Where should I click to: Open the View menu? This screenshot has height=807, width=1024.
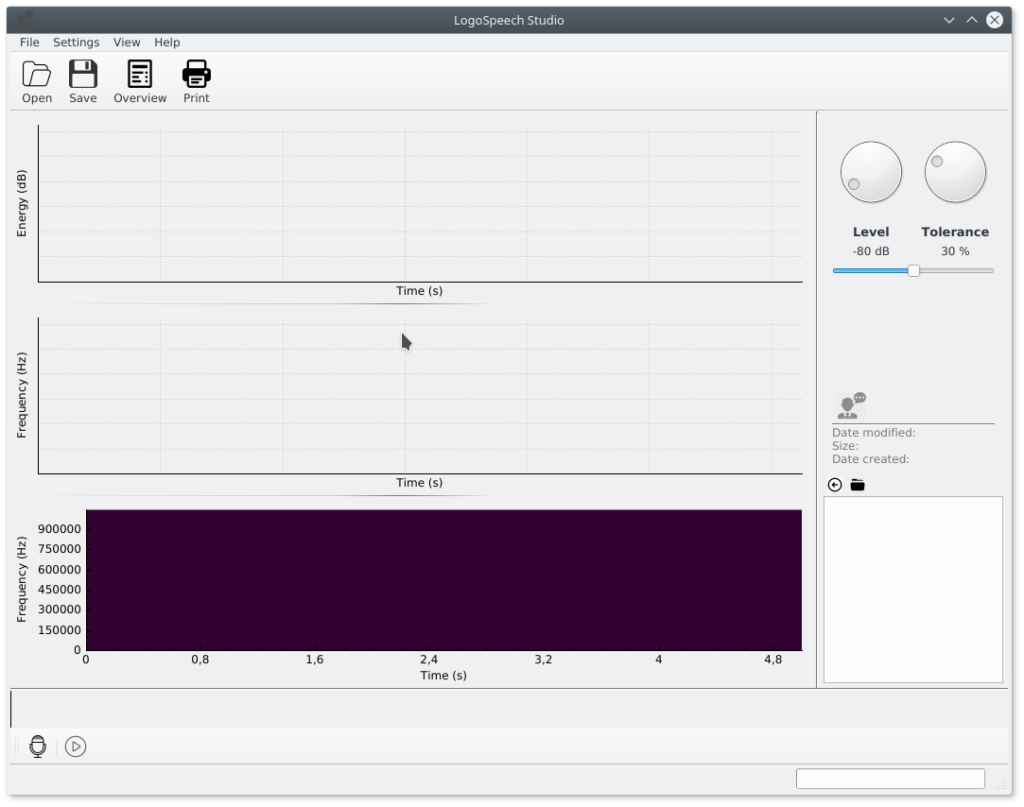pyautogui.click(x=126, y=42)
